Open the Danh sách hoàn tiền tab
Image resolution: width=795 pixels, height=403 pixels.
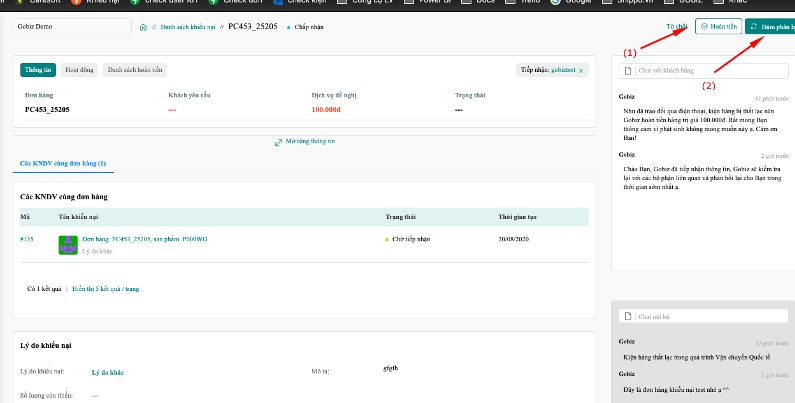[135, 70]
